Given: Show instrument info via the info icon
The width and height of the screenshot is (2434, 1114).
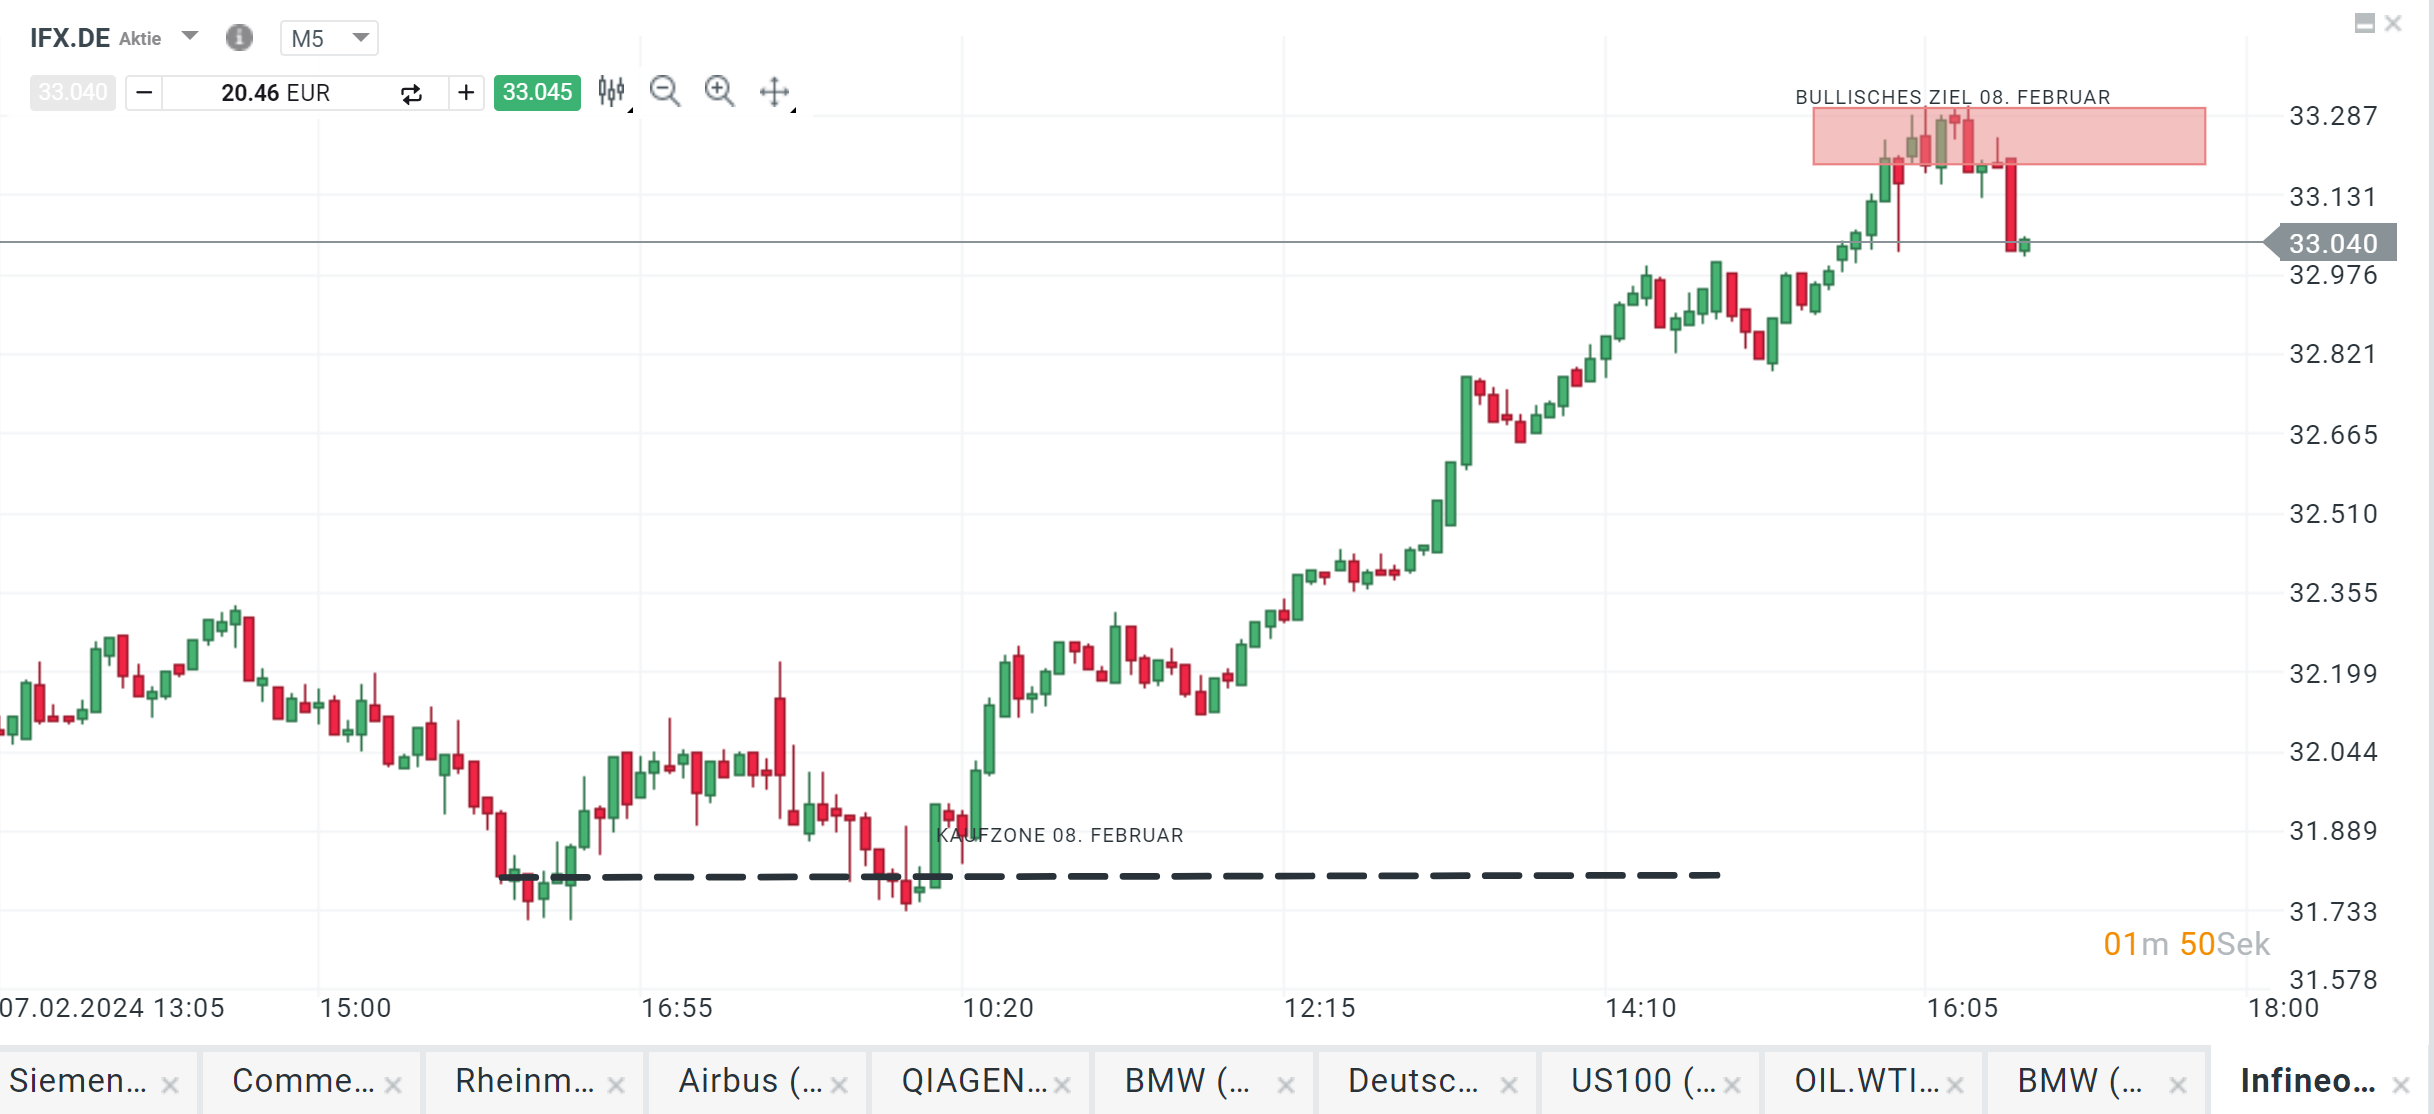Looking at the screenshot, I should [x=239, y=38].
